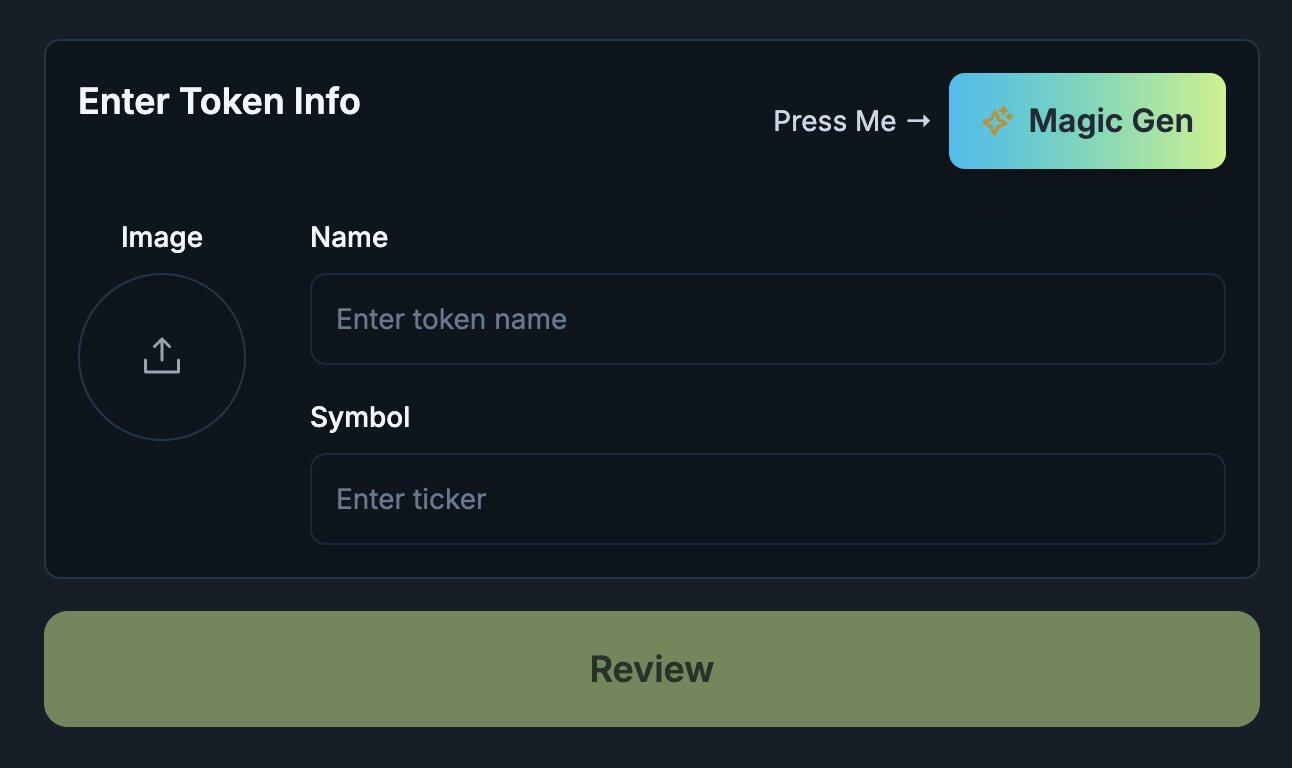Click the rim of the Image upload circle
The image size is (1292, 768).
[80, 357]
